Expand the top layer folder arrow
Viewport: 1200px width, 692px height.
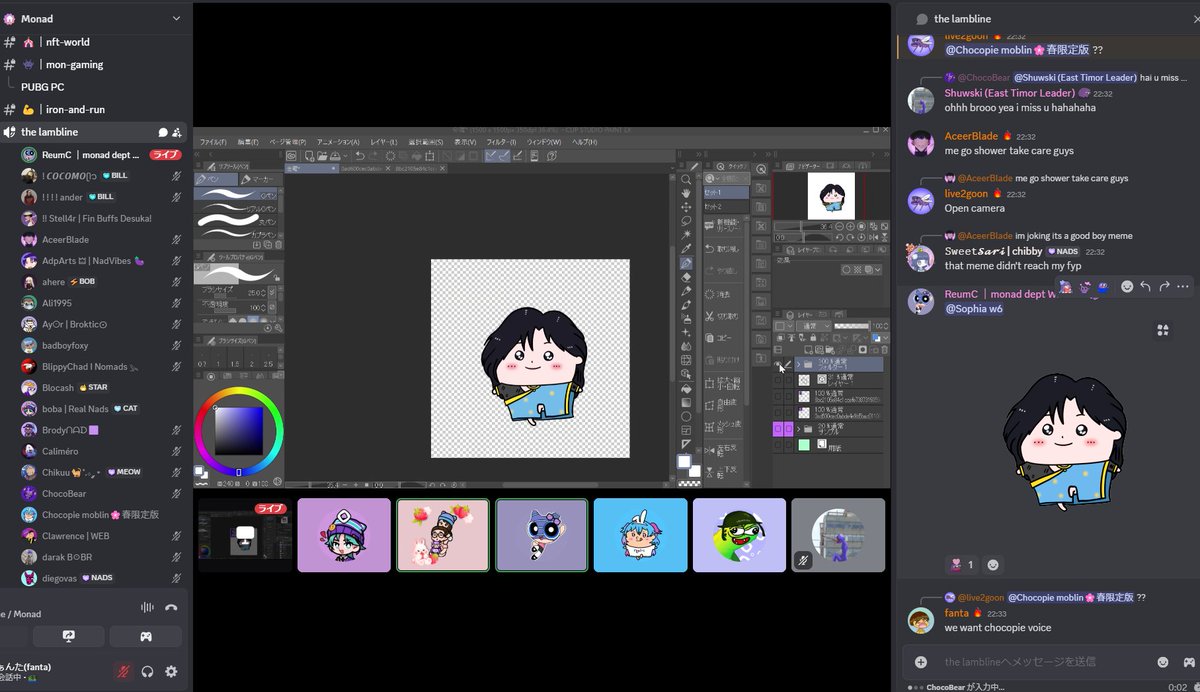798,364
